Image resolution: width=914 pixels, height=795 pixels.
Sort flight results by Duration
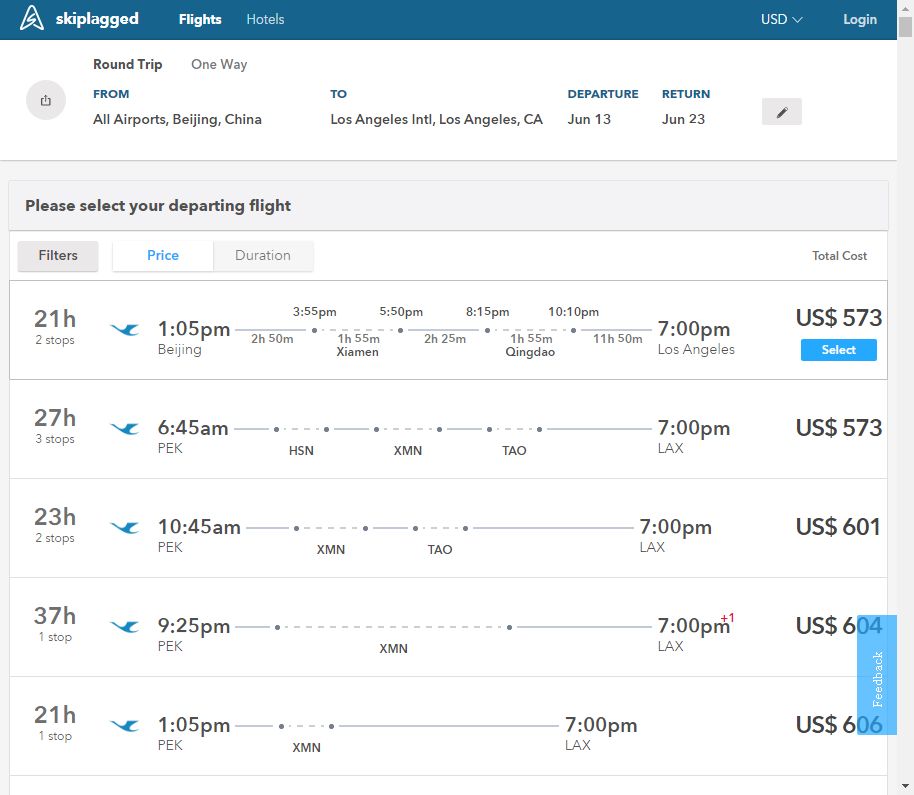coord(263,256)
